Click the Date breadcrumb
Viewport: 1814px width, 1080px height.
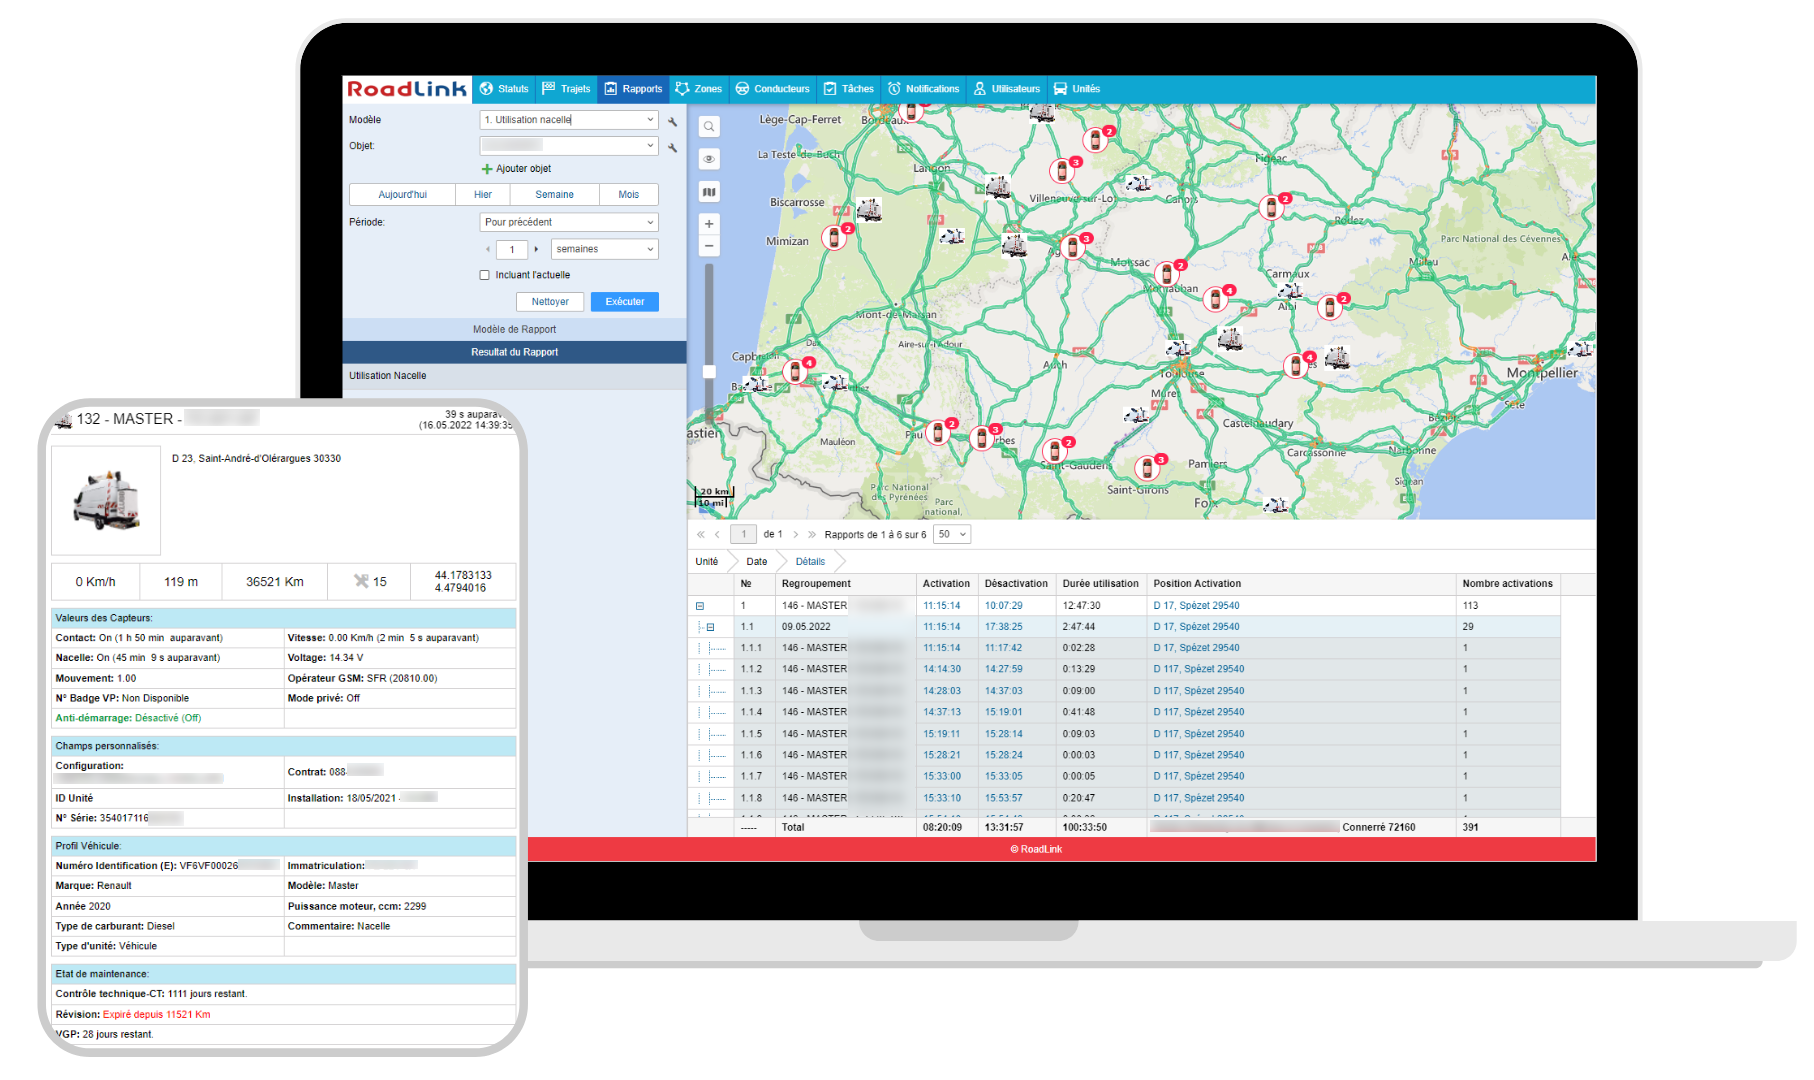click(757, 562)
